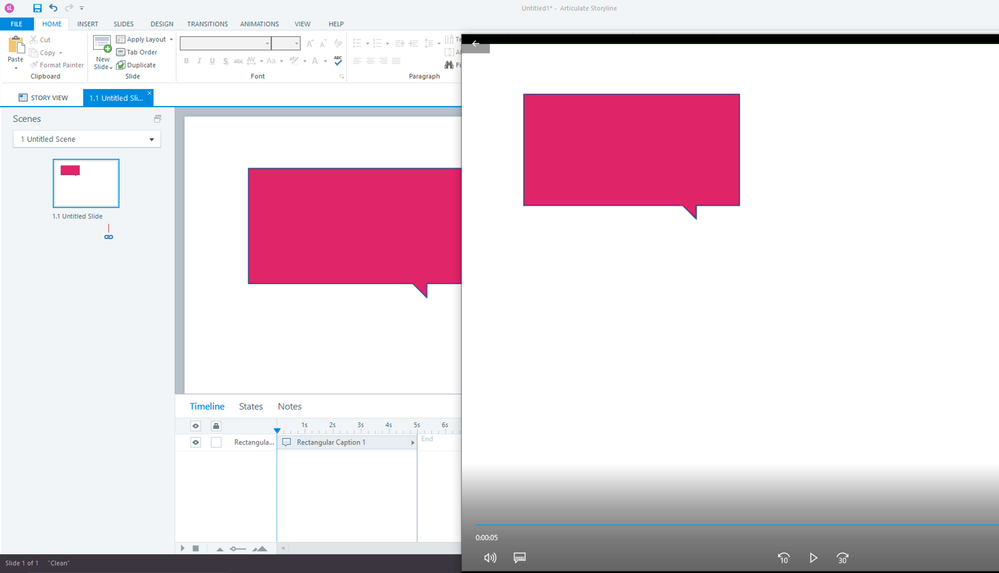Viewport: 999px width, 573px height.
Task: Hide Rectangular Caption 1 with eye icon
Action: tap(196, 442)
